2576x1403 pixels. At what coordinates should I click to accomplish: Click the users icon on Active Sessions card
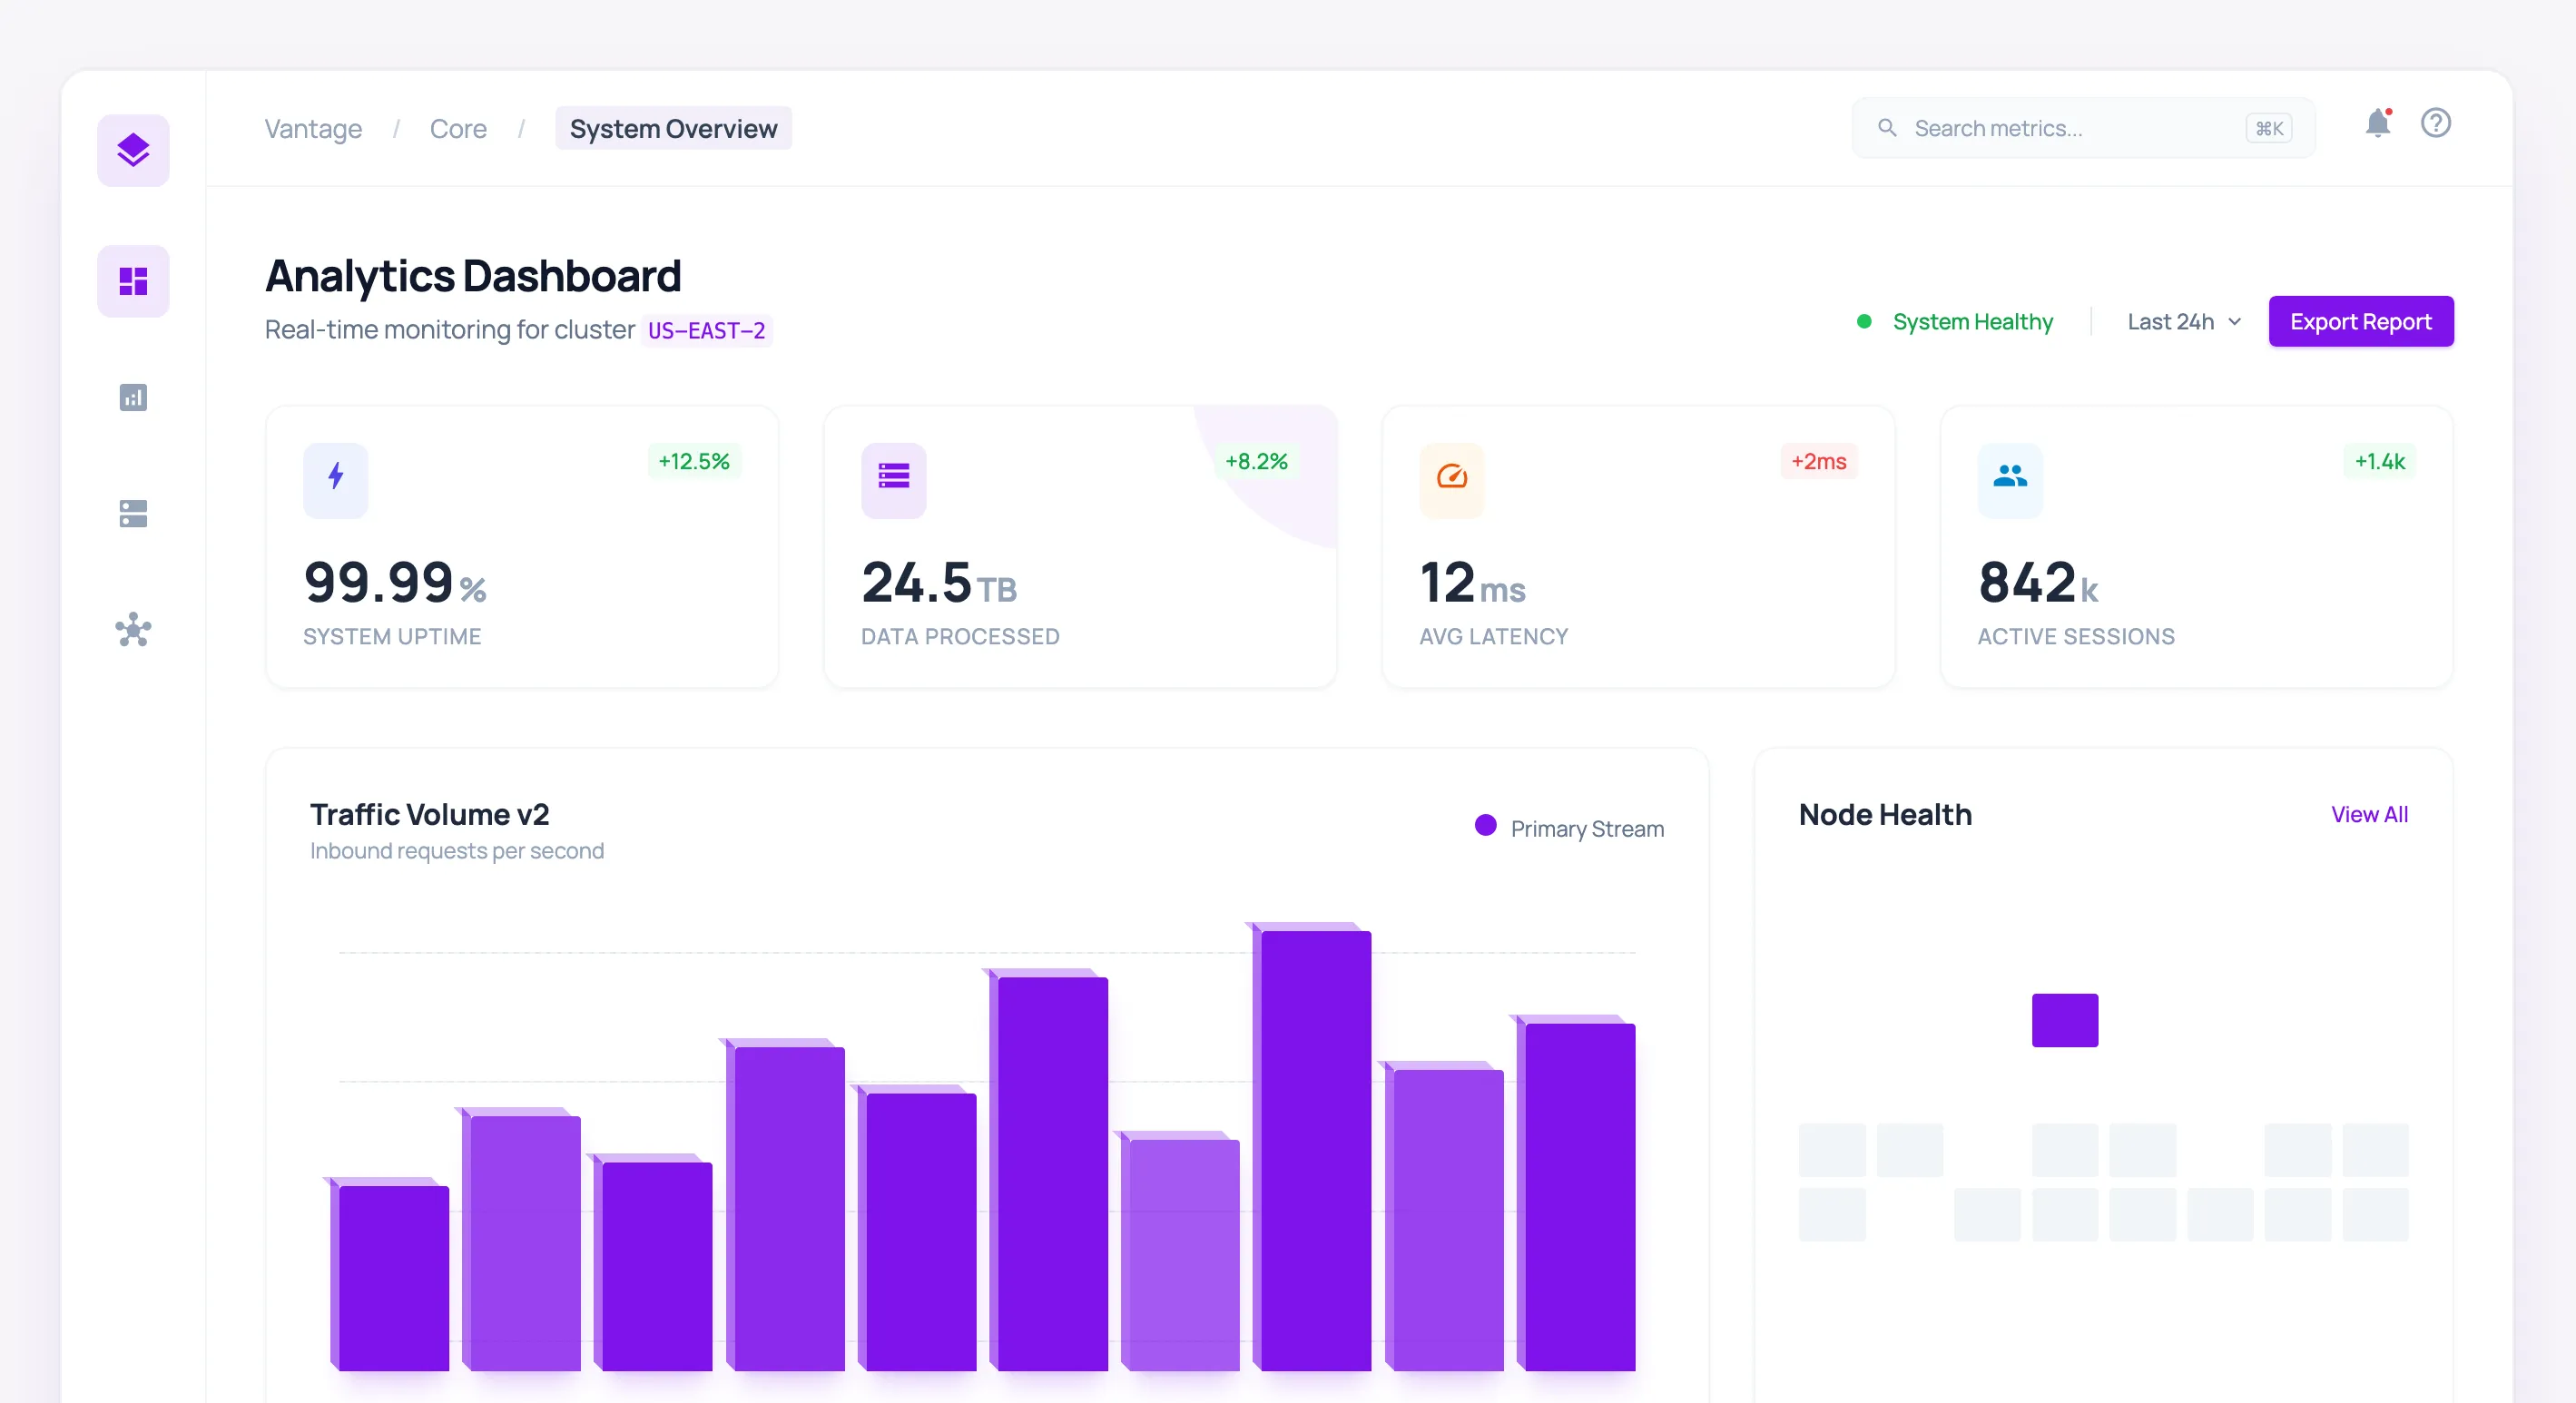[2010, 480]
